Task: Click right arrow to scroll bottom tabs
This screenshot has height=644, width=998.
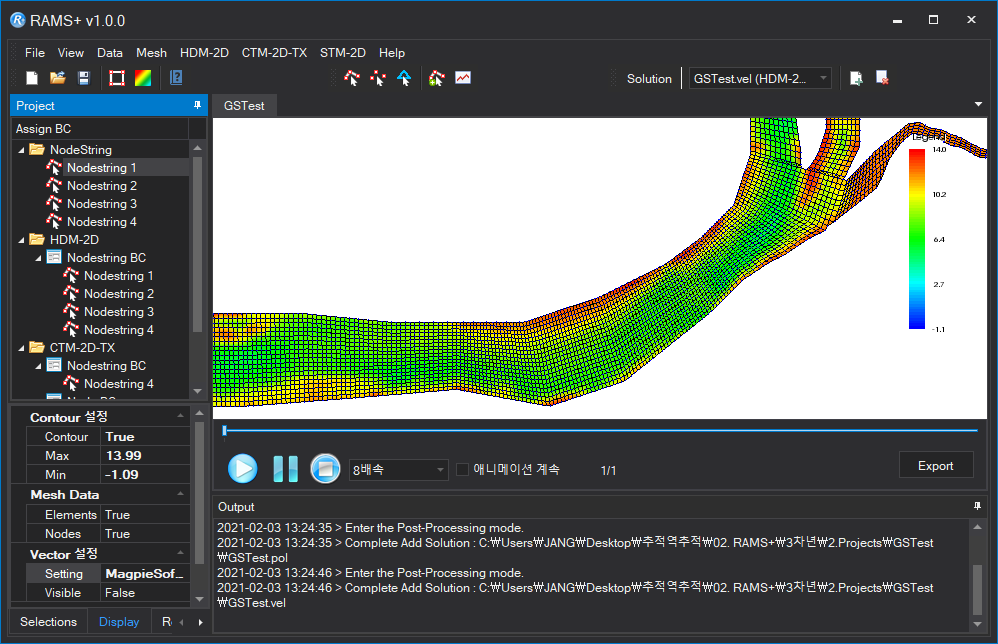Action: [200, 622]
